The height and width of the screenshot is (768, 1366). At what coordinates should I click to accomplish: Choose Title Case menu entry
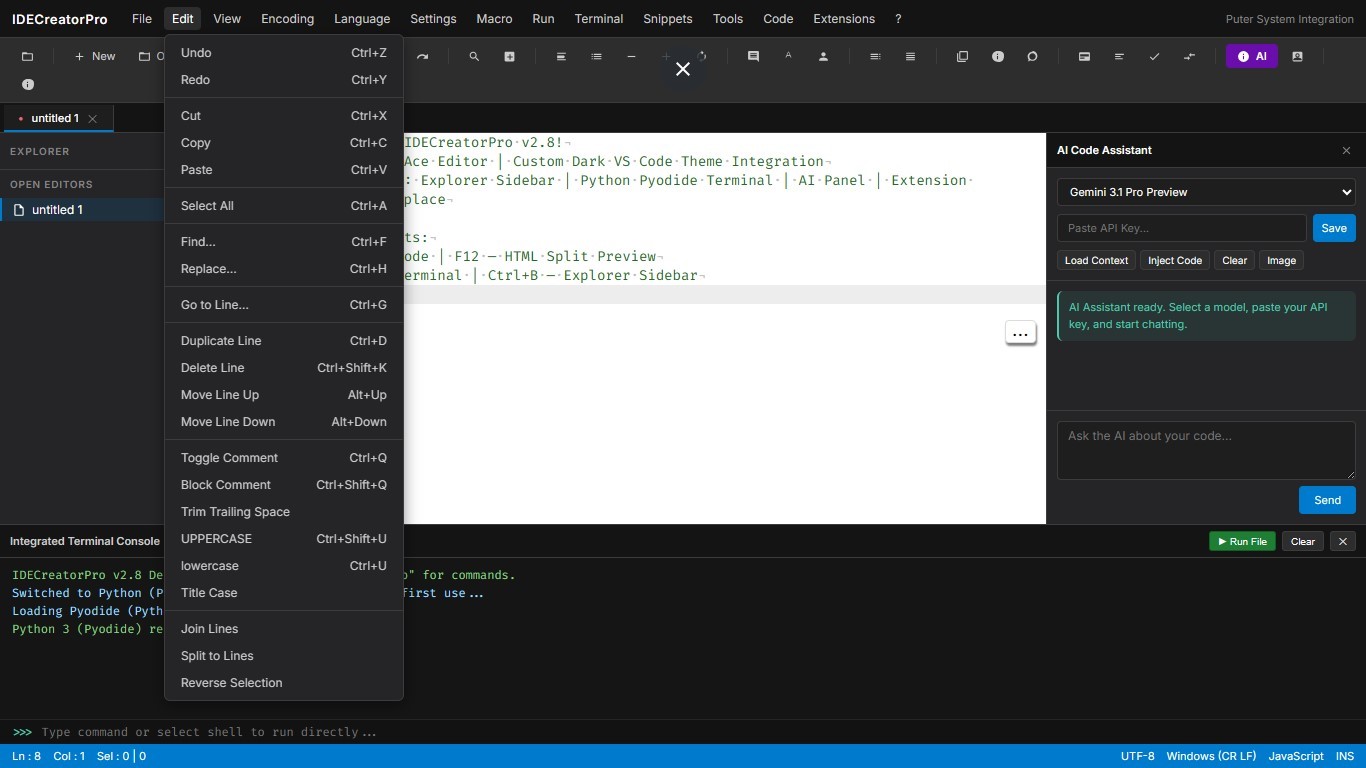click(x=284, y=593)
